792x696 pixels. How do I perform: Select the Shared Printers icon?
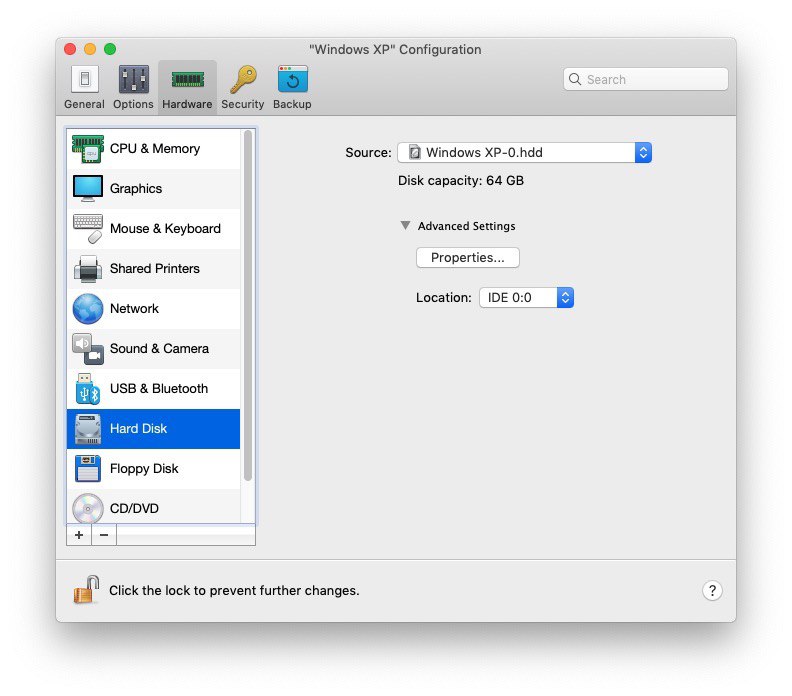(88, 269)
